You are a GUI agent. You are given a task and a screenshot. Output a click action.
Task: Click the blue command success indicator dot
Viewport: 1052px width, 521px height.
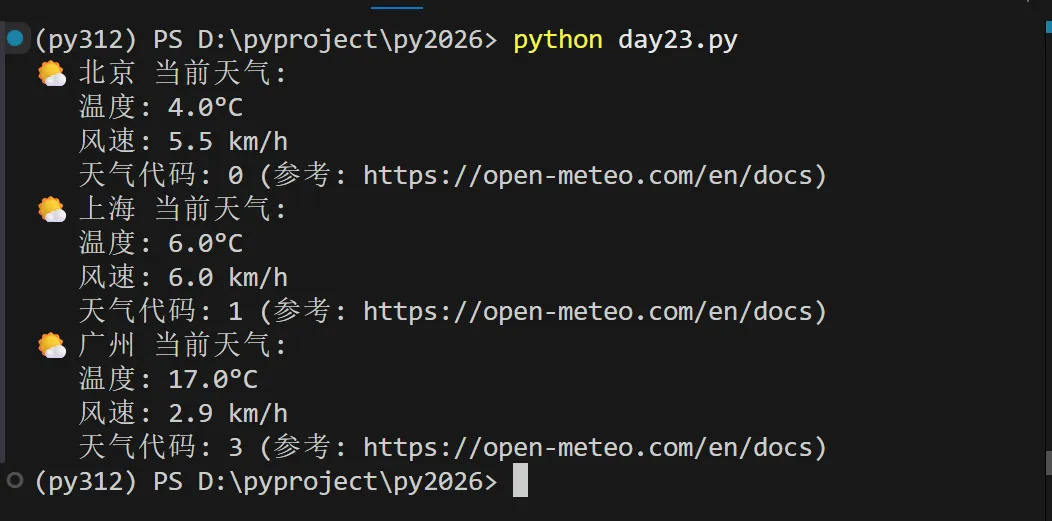[x=14, y=39]
